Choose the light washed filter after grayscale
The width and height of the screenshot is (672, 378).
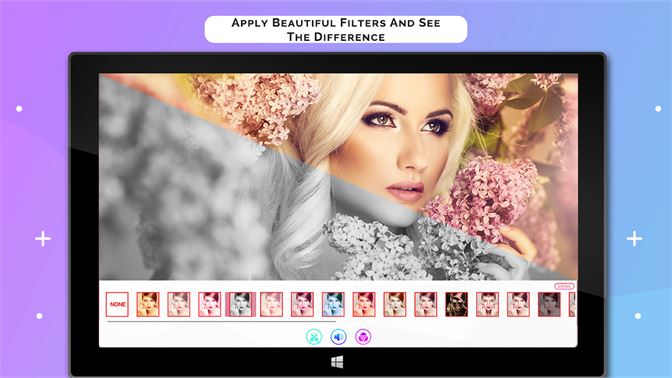[271, 304]
